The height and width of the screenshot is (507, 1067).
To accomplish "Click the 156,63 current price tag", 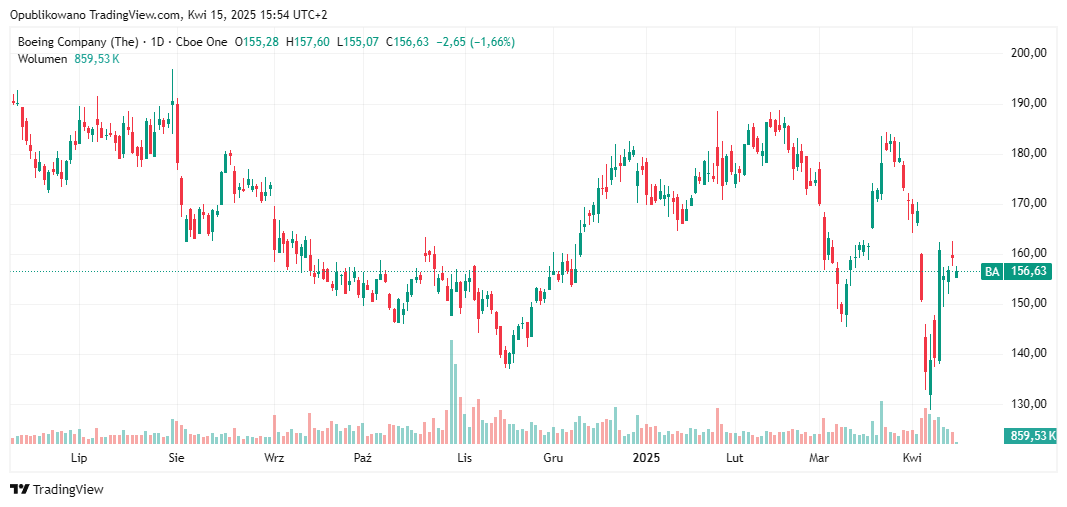I will (x=1028, y=272).
